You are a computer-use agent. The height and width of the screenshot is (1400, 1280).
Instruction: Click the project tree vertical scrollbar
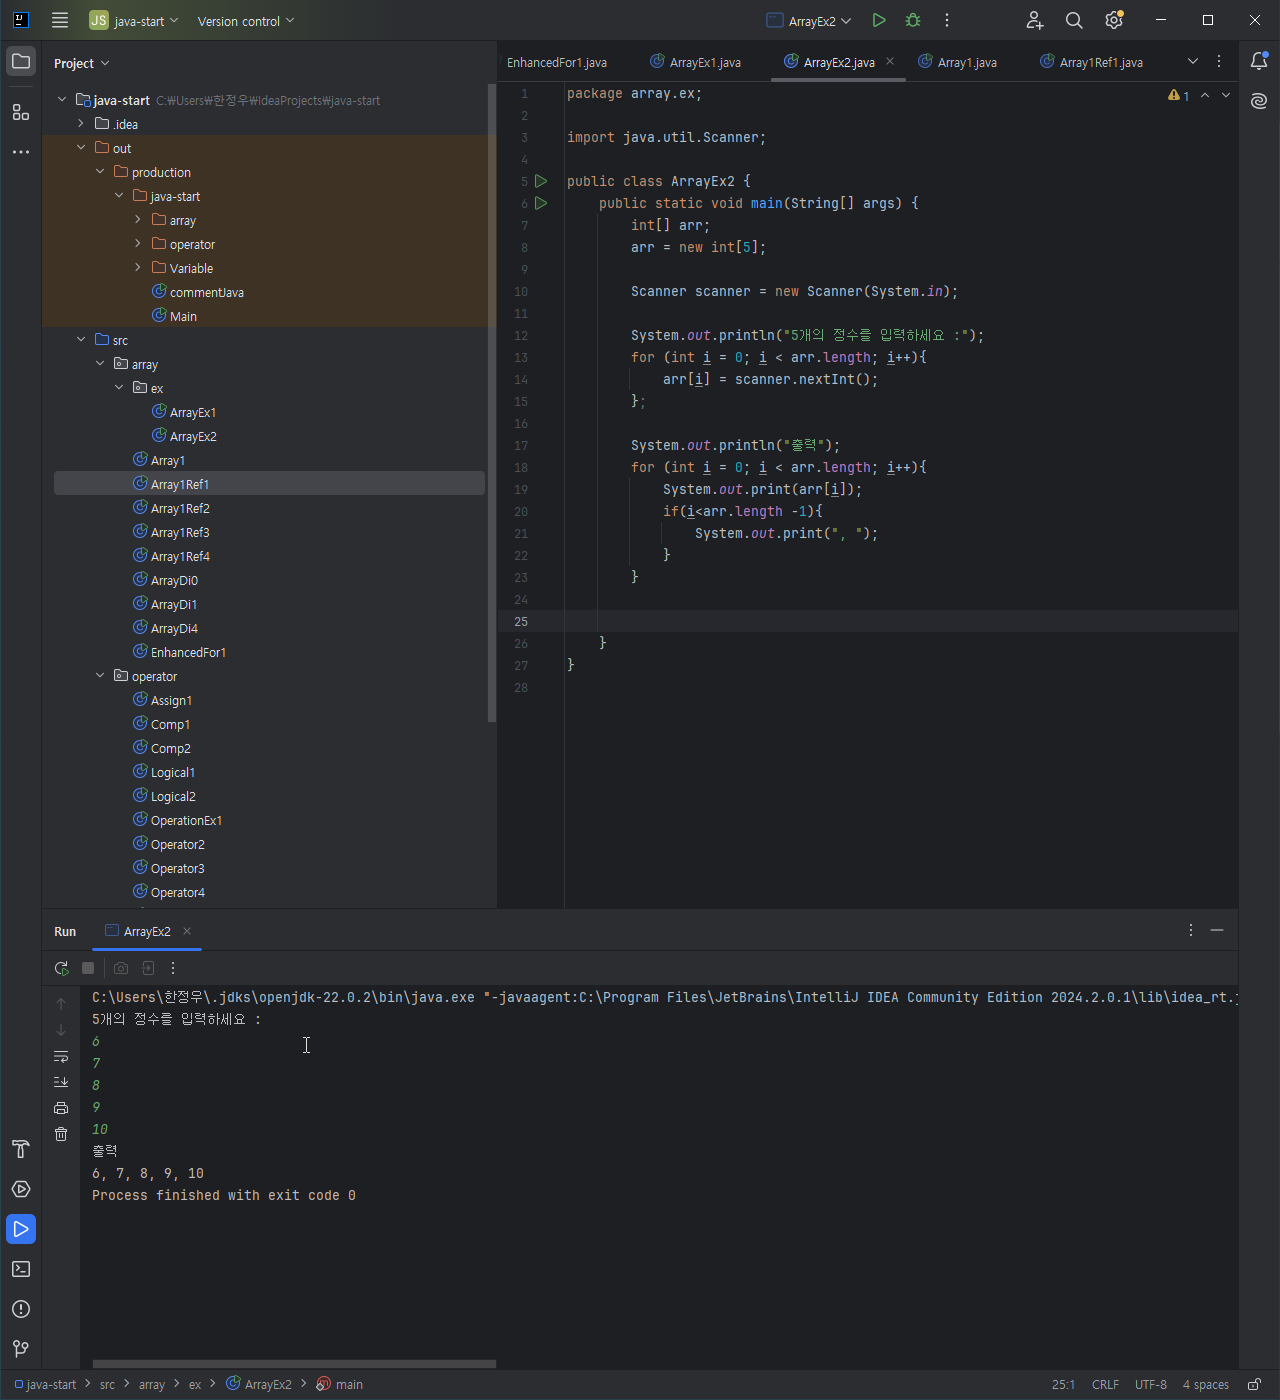click(491, 402)
